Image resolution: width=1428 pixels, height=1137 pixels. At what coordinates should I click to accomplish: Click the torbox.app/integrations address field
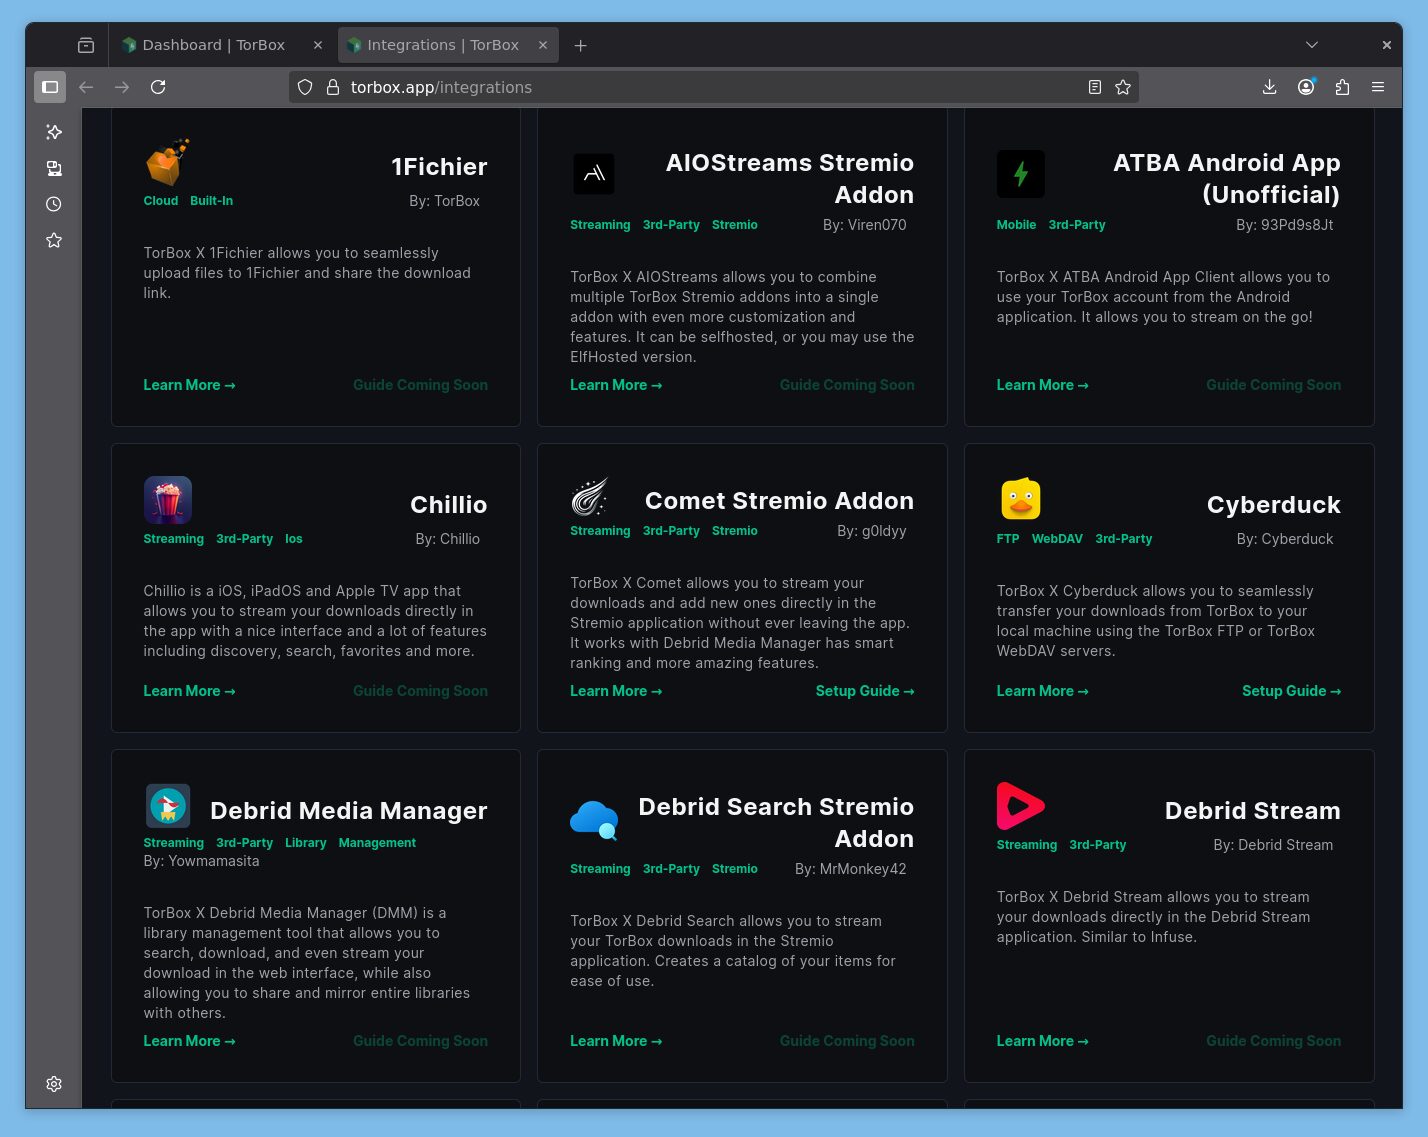(x=713, y=87)
